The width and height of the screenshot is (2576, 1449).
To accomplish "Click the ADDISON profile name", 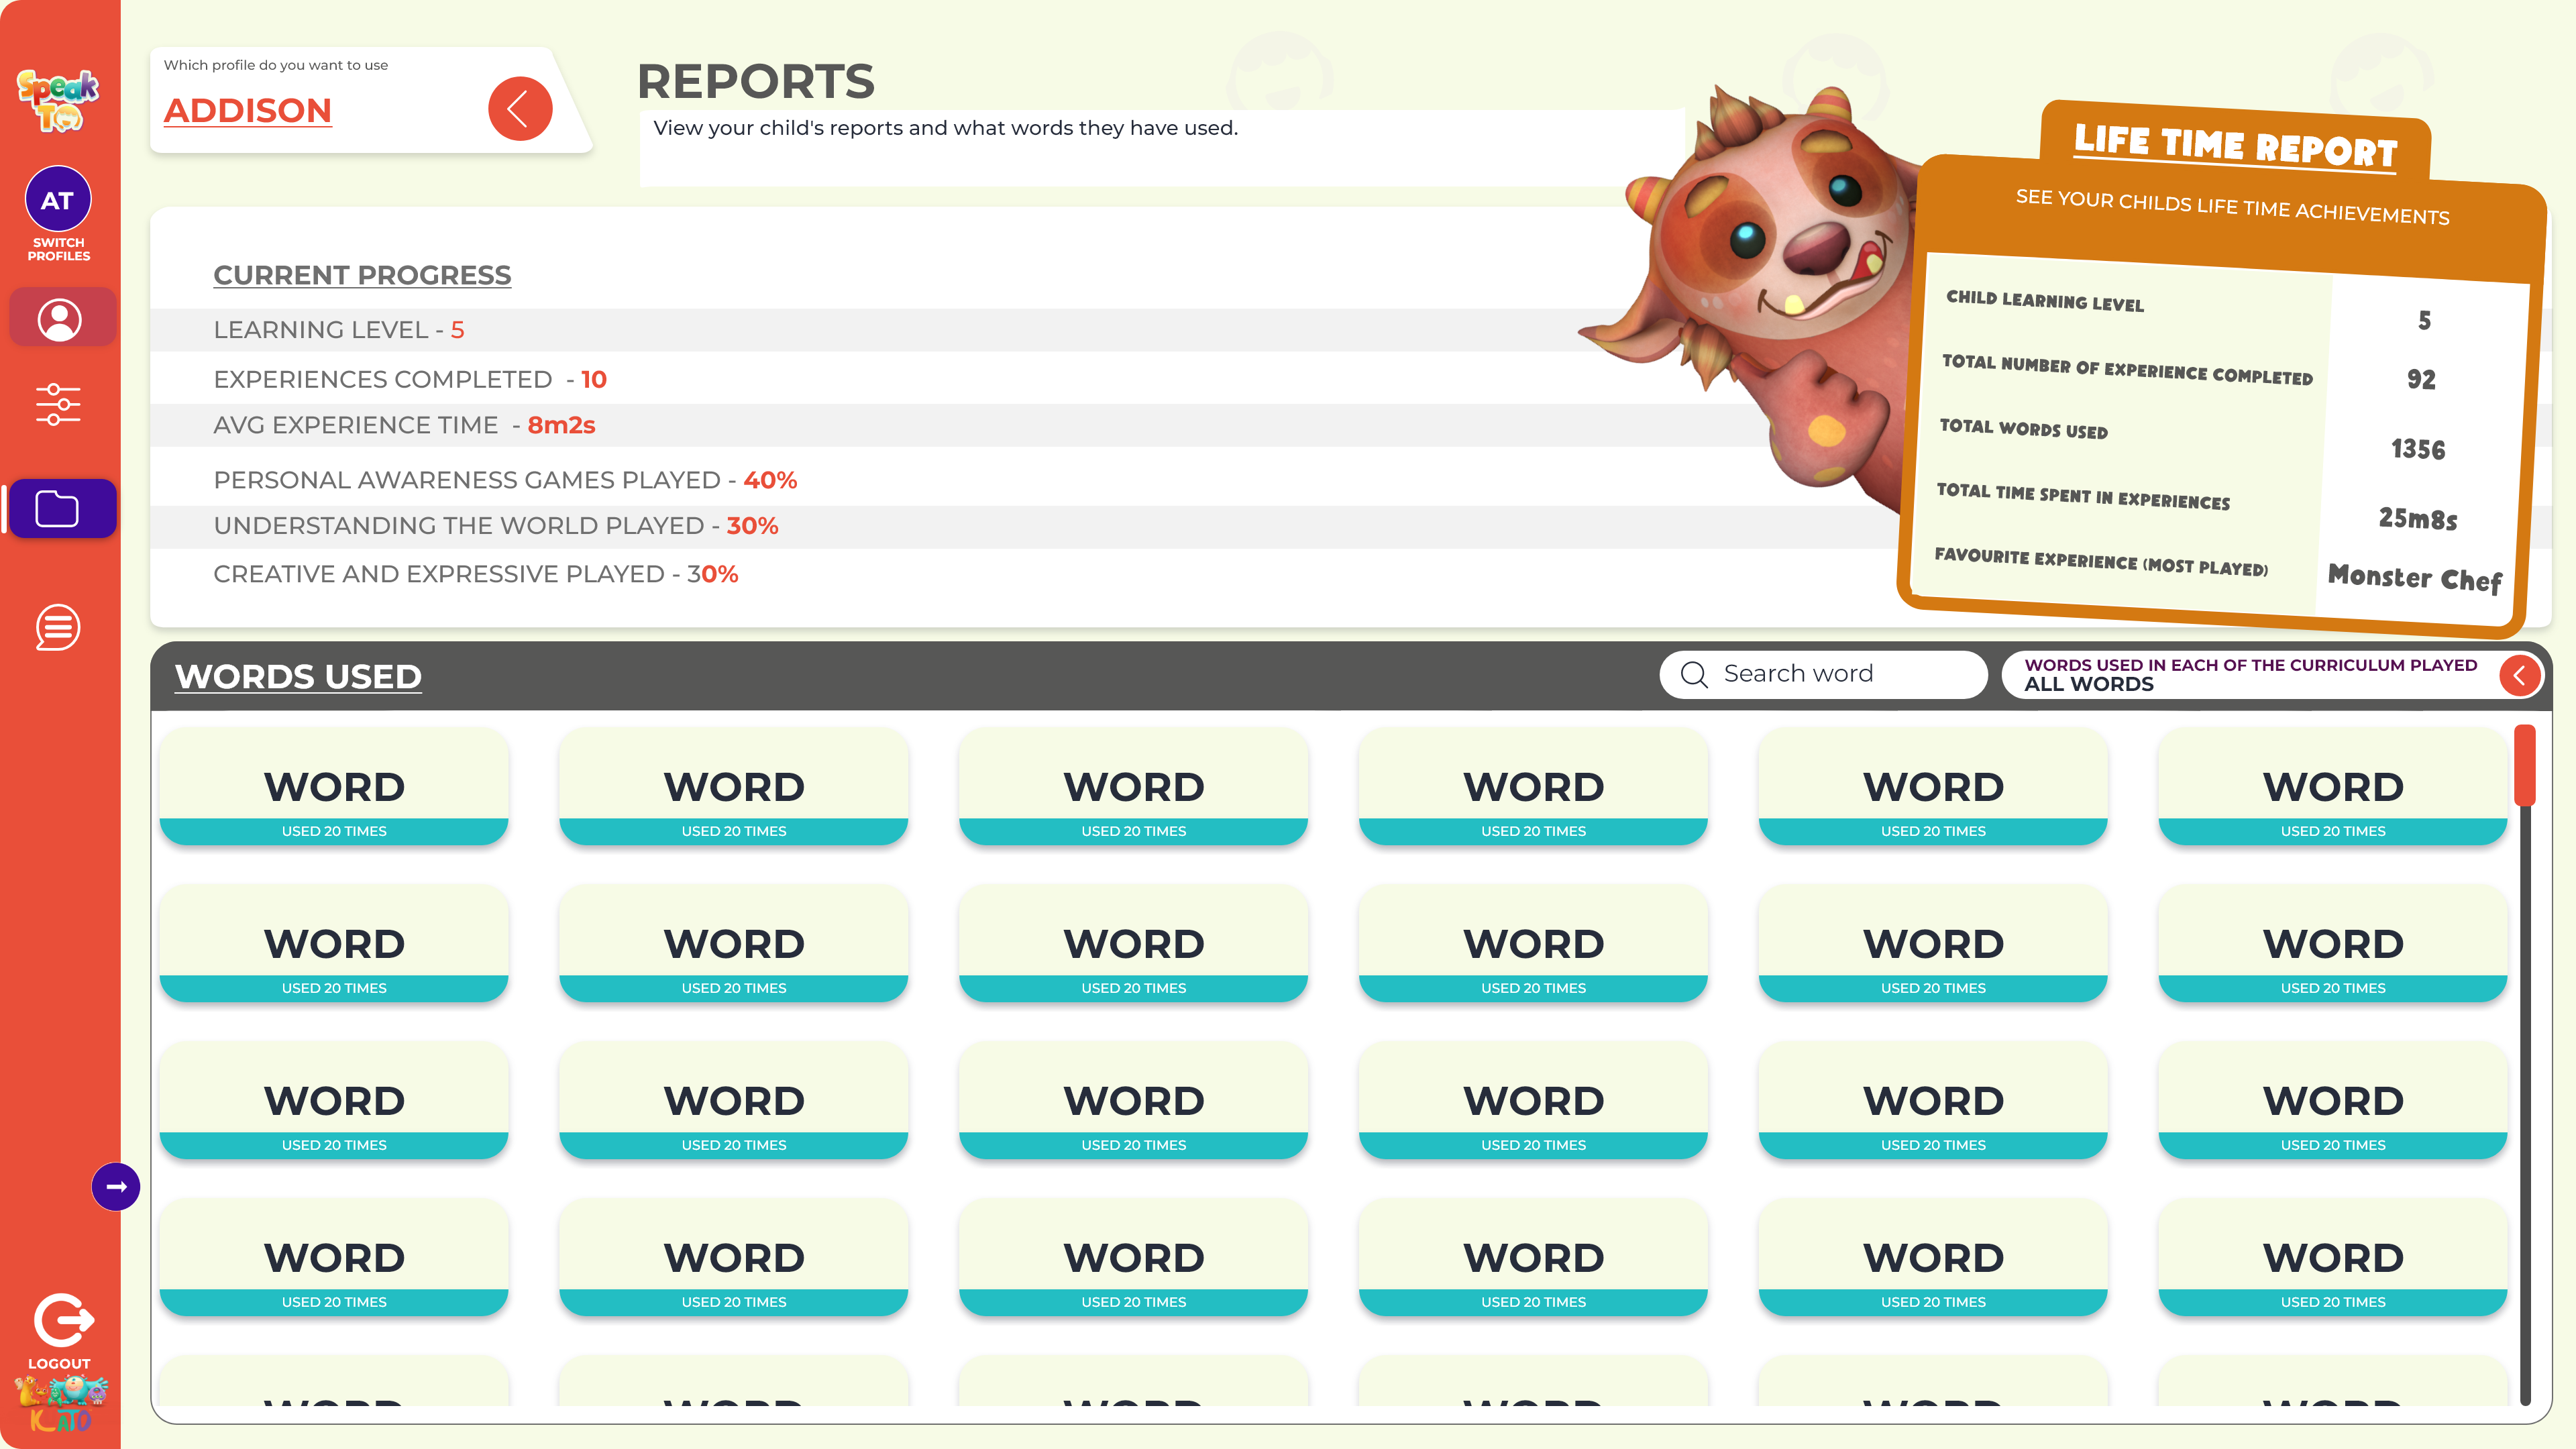I will tap(247, 110).
